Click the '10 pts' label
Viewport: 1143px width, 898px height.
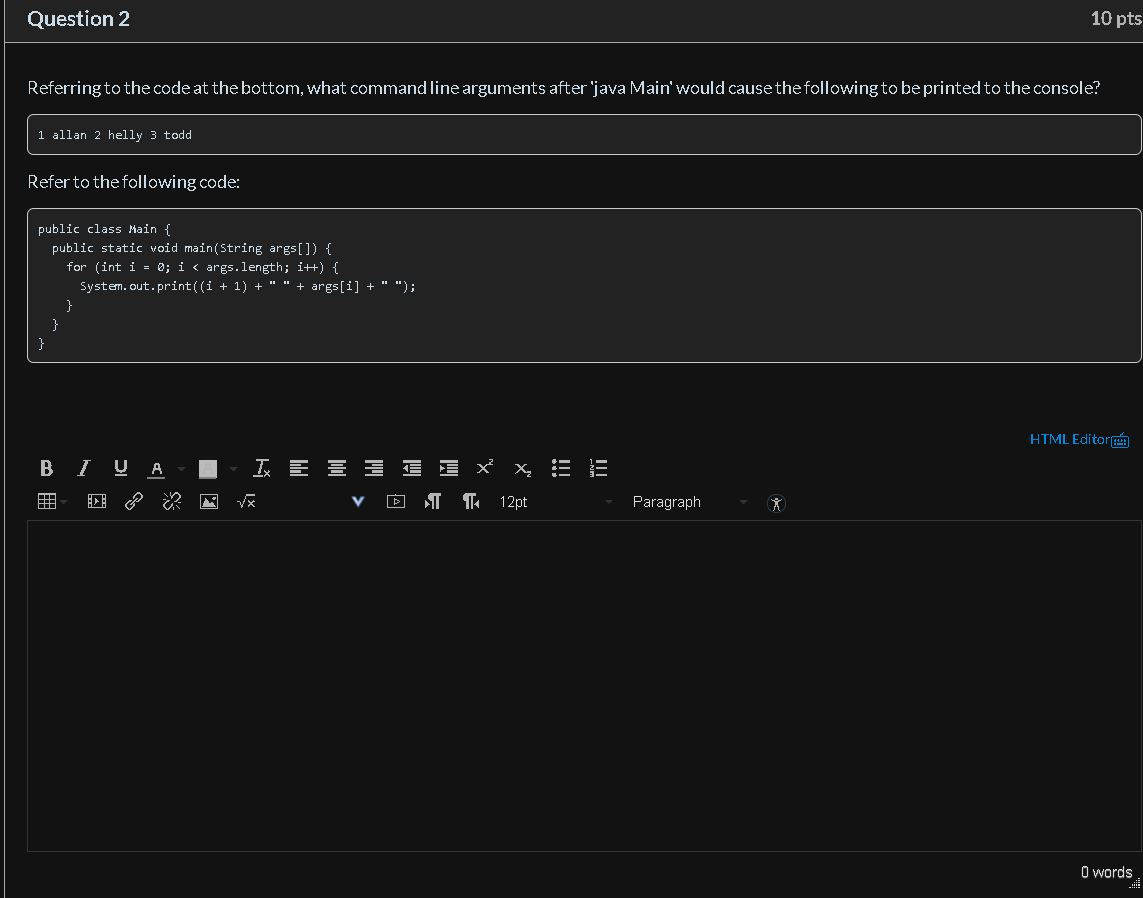pos(1116,19)
